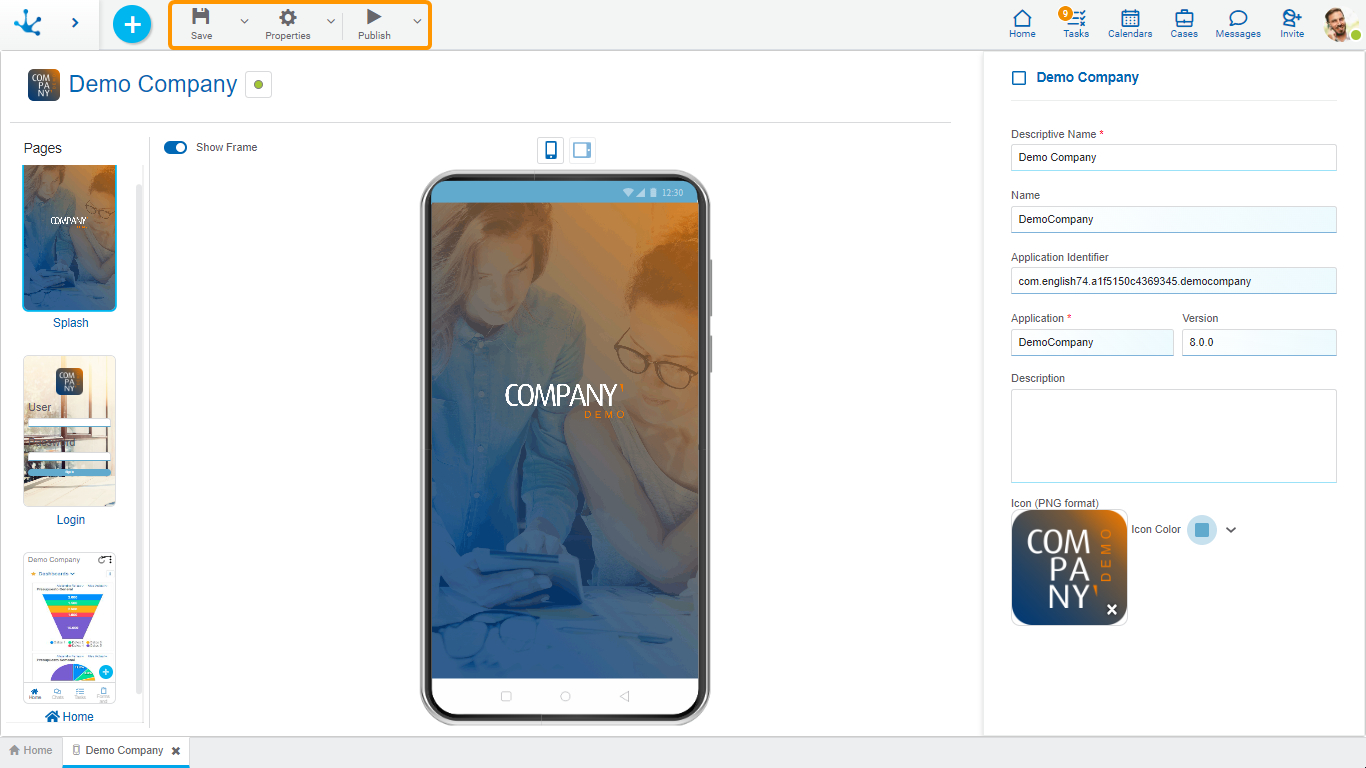Click the Deyel logo icon
Image resolution: width=1366 pixels, height=768 pixels.
tap(28, 22)
